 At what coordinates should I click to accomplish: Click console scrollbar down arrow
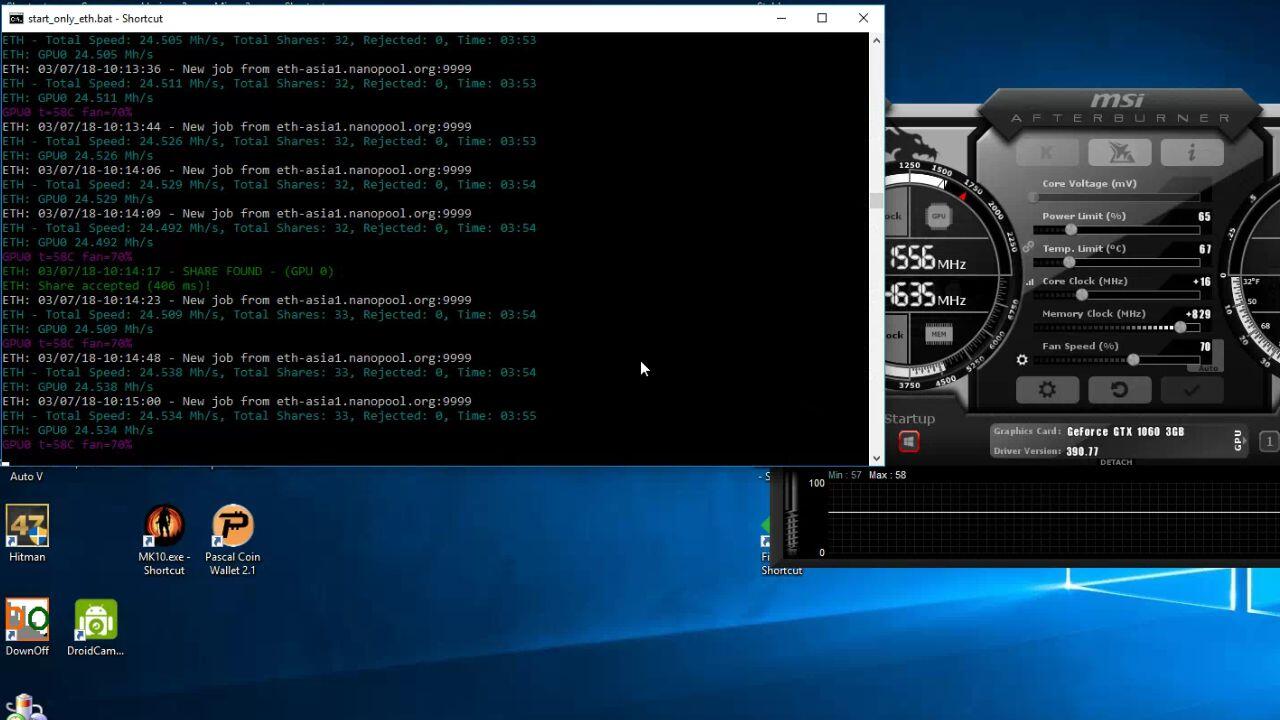click(x=876, y=458)
